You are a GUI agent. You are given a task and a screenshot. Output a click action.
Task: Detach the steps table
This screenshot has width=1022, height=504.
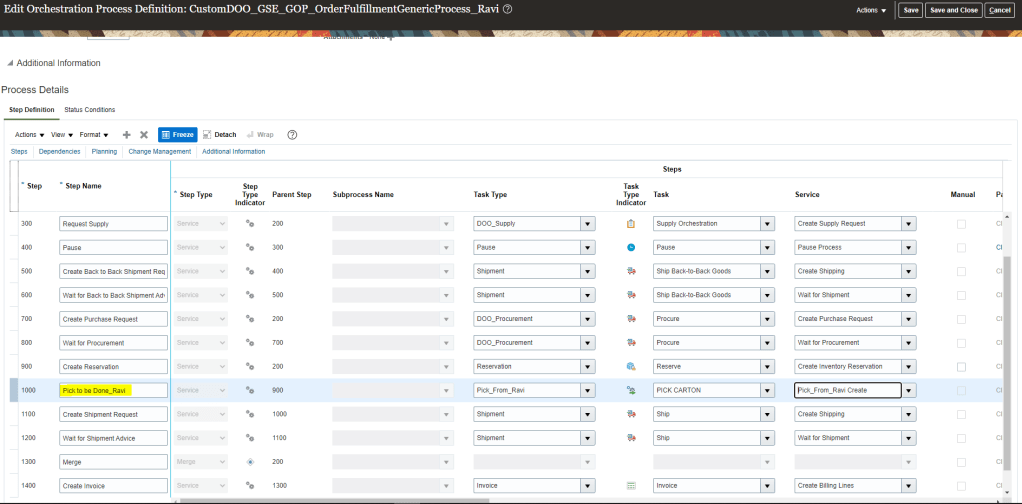(x=219, y=134)
